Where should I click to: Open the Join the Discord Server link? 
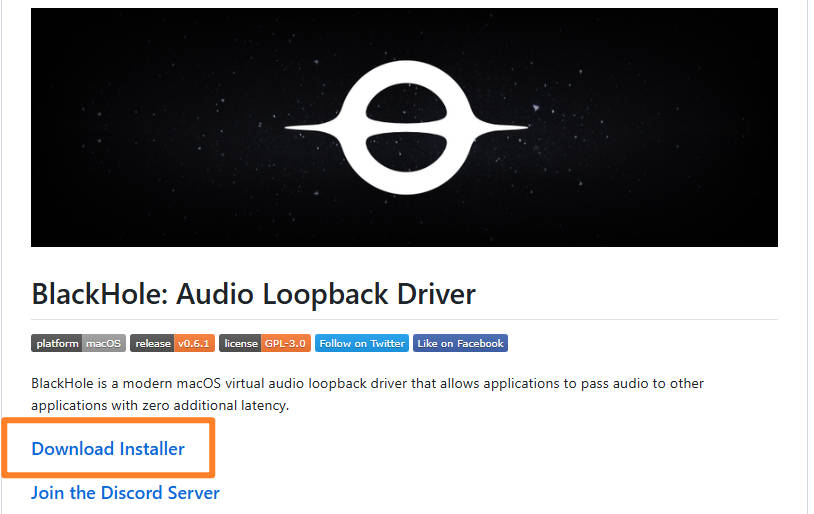125,493
